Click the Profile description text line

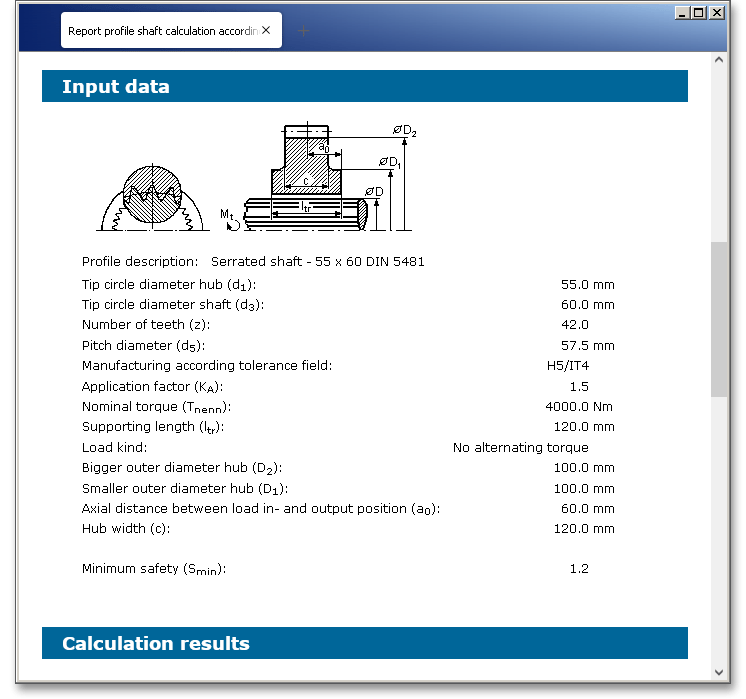point(253,262)
